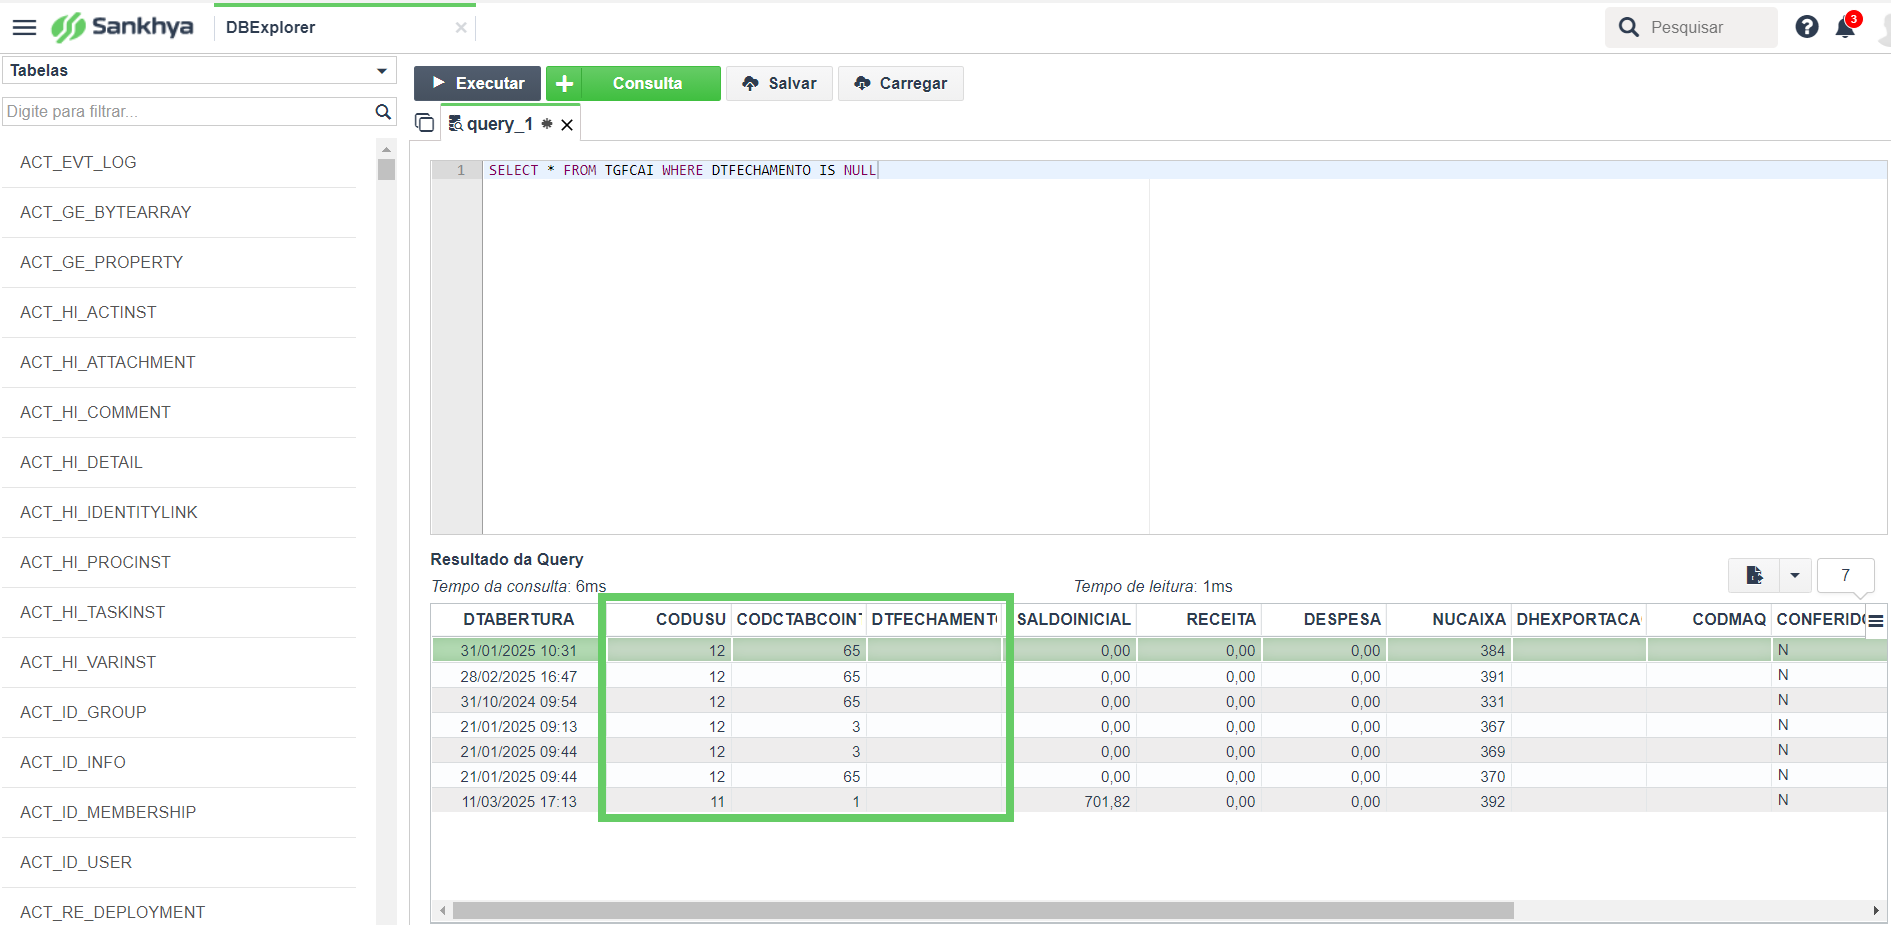
Task: Click the results scroll left arrow
Action: tap(443, 910)
